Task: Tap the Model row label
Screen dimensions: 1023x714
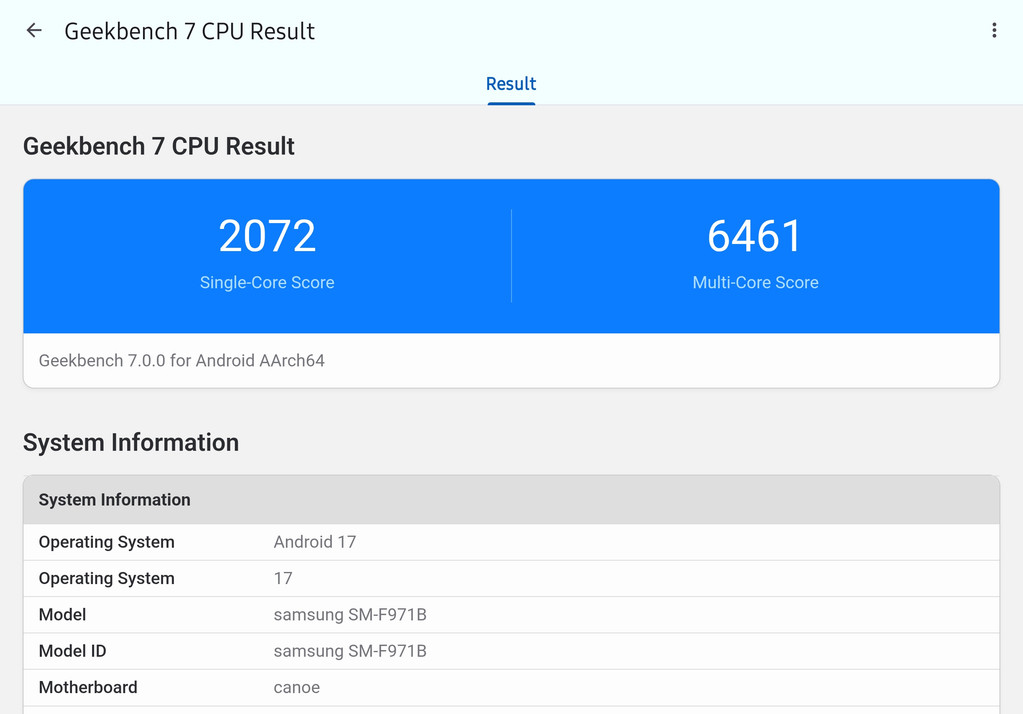Action: [62, 615]
